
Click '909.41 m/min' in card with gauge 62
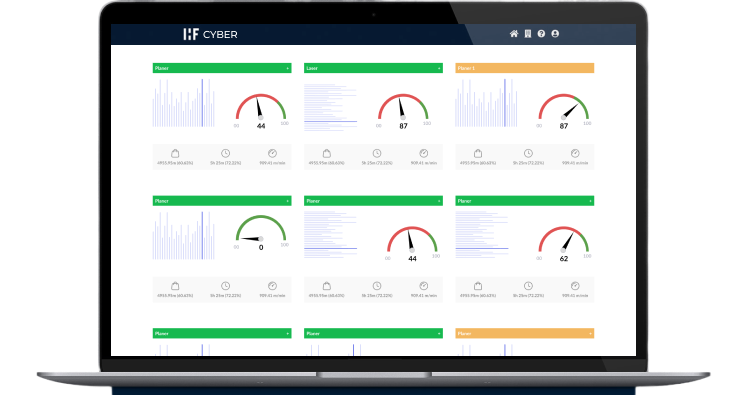(575, 296)
